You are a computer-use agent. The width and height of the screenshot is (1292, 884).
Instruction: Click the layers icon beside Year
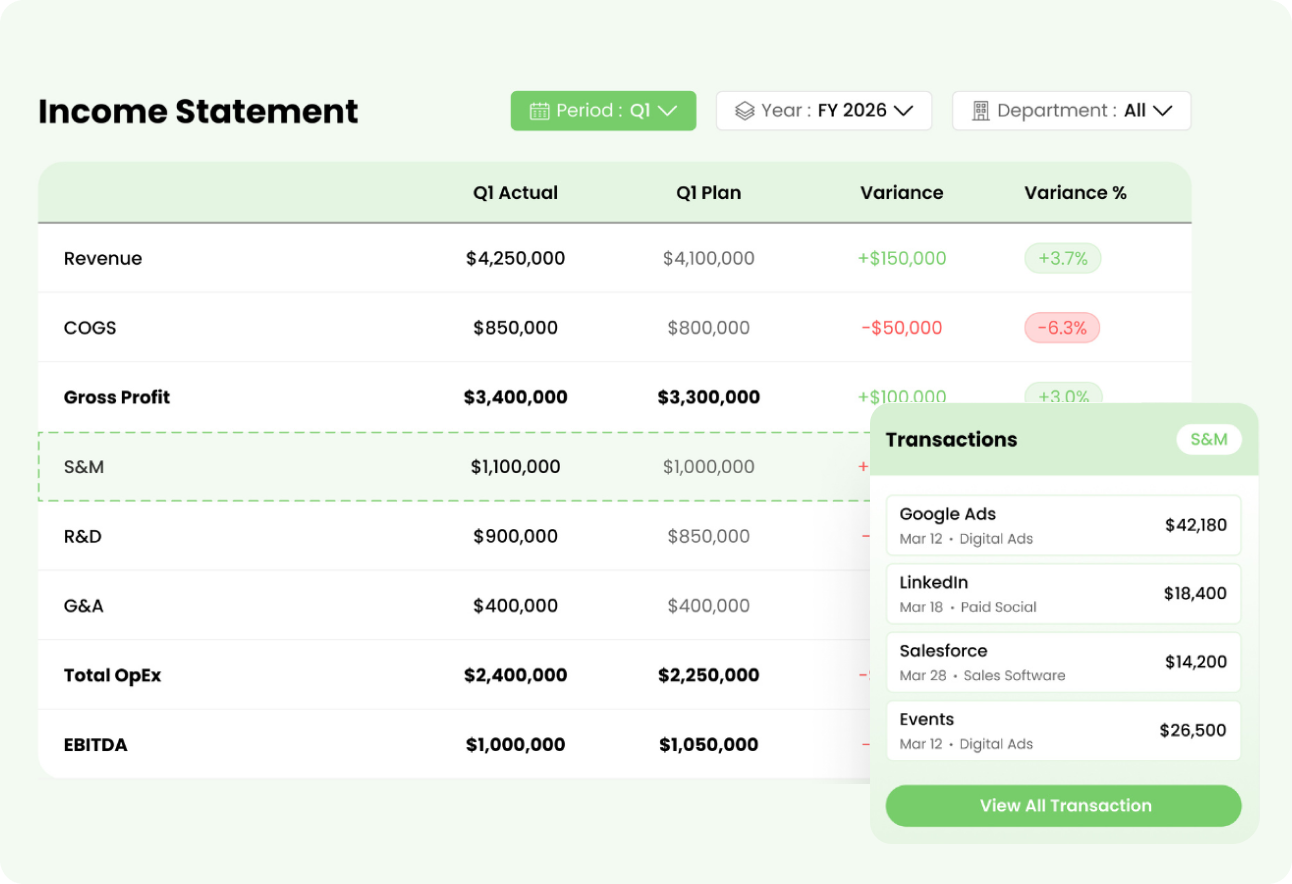point(744,111)
